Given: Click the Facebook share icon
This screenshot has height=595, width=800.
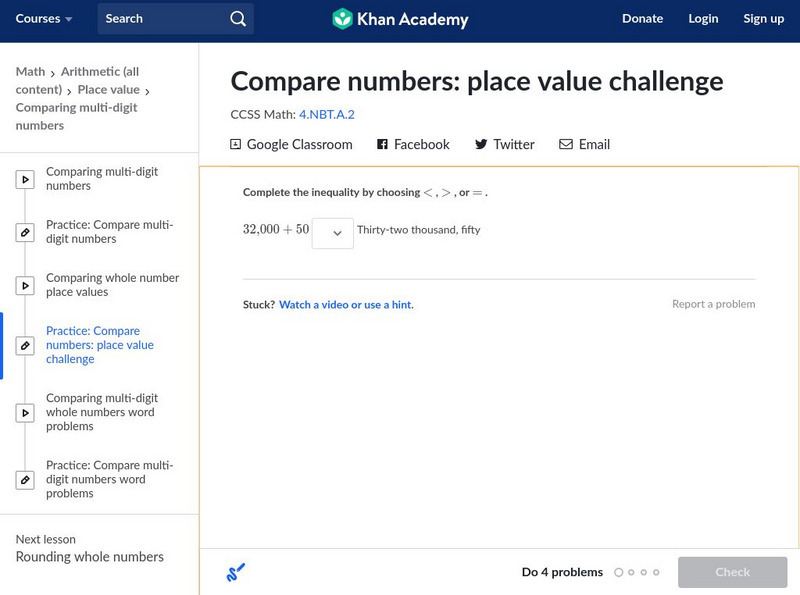Looking at the screenshot, I should [382, 144].
